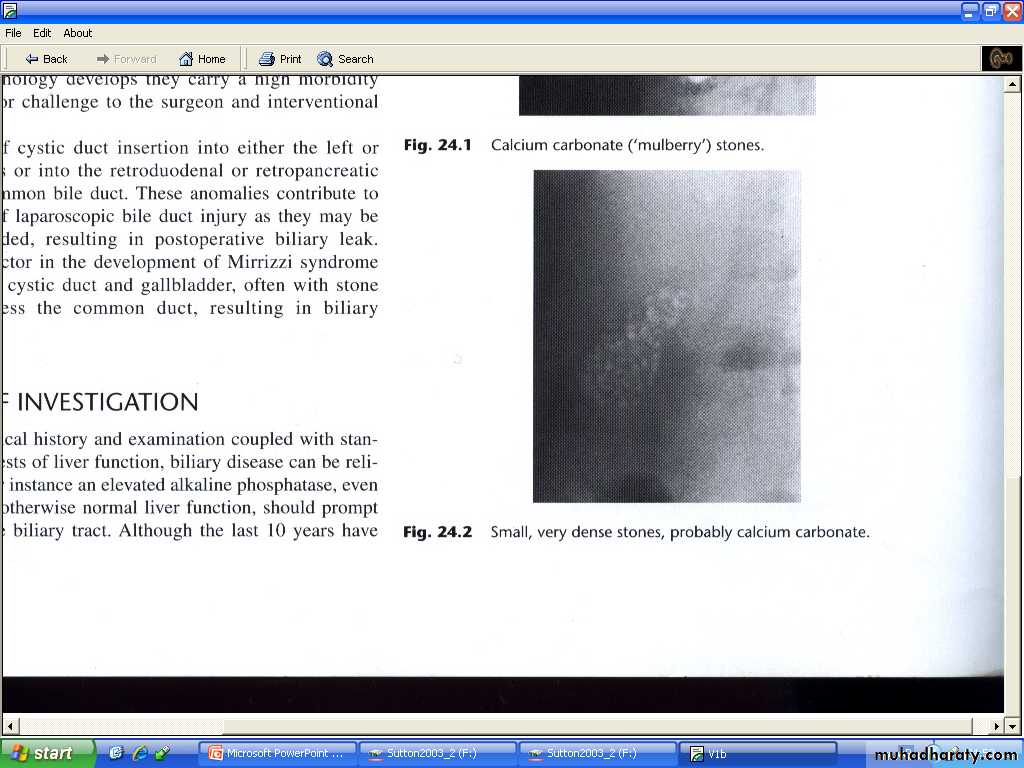Click the viewer icon in the title bar
1024x768 pixels.
[10, 11]
